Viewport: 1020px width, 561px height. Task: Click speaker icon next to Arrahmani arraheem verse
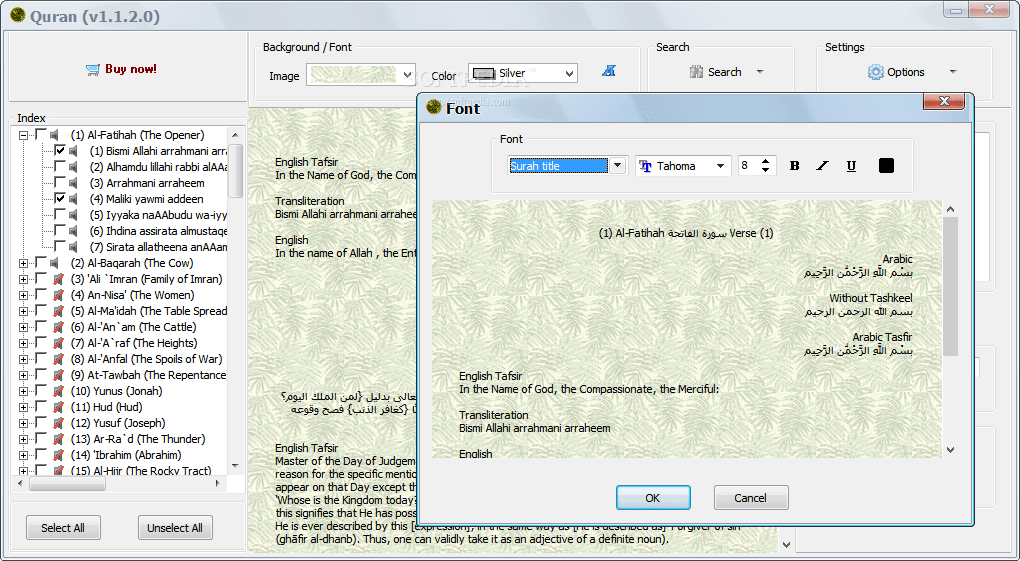[74, 183]
